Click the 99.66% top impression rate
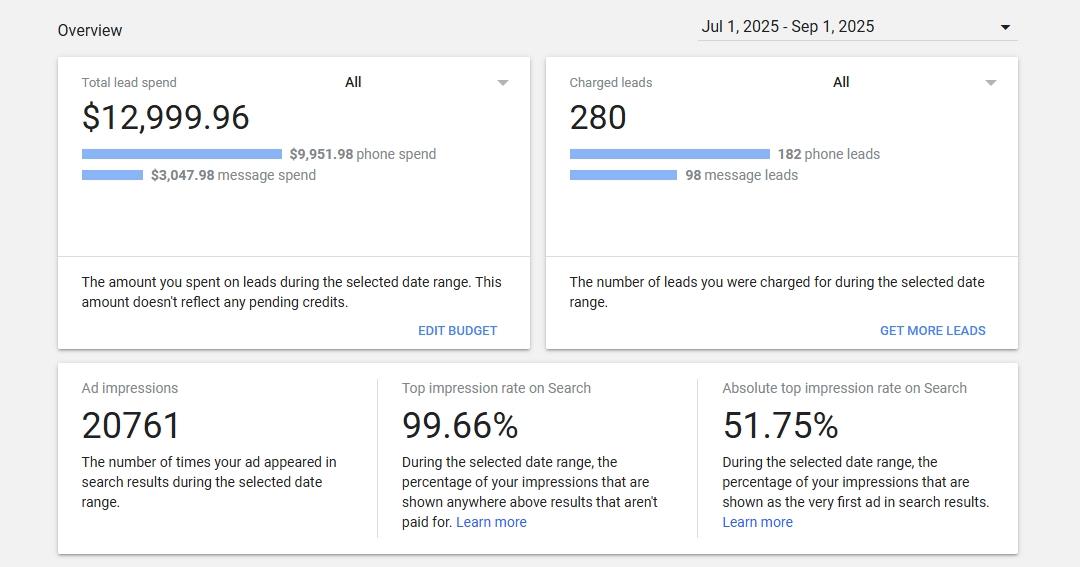Image resolution: width=1080 pixels, height=567 pixels. point(460,426)
